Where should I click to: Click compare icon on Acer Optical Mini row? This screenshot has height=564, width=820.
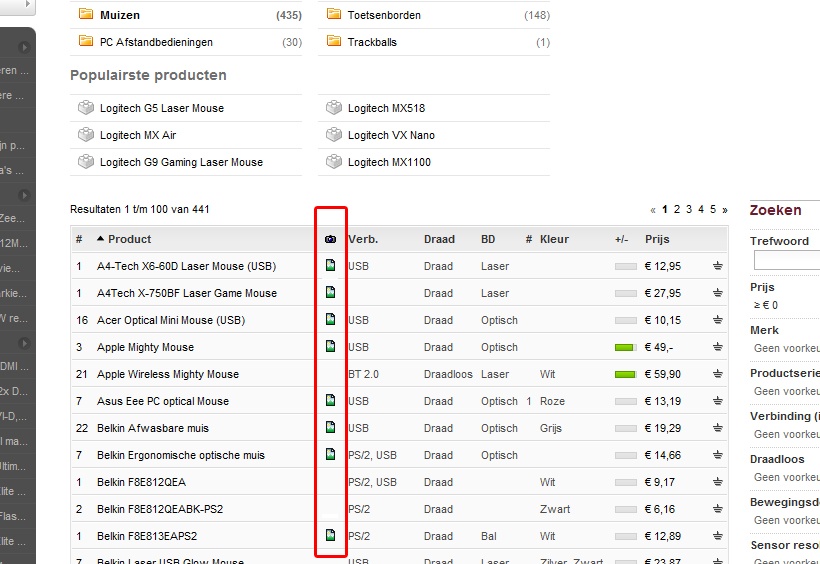tap(718, 320)
